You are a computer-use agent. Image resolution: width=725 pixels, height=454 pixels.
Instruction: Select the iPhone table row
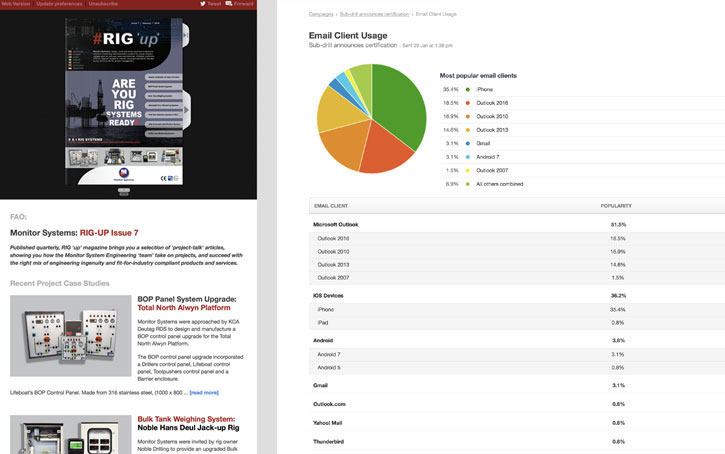517,310
